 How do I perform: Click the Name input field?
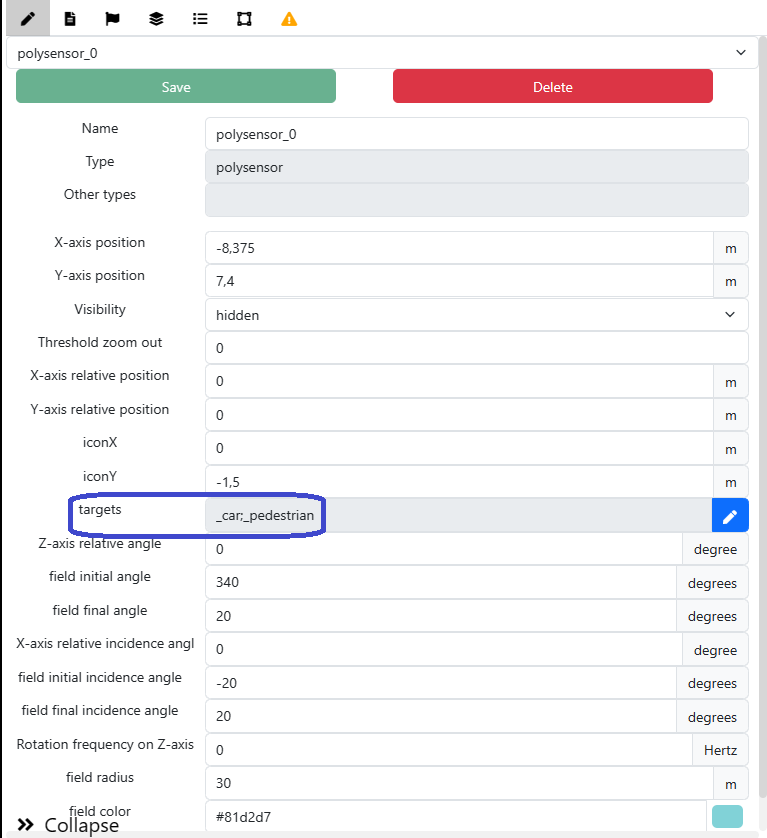coord(477,134)
